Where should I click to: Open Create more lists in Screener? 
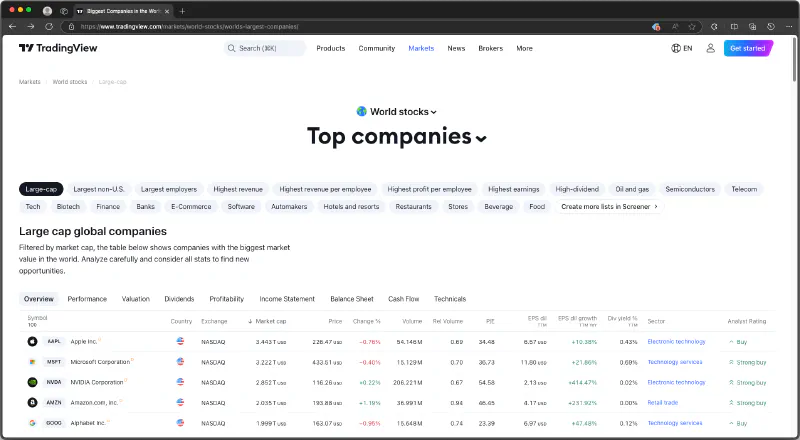click(609, 207)
